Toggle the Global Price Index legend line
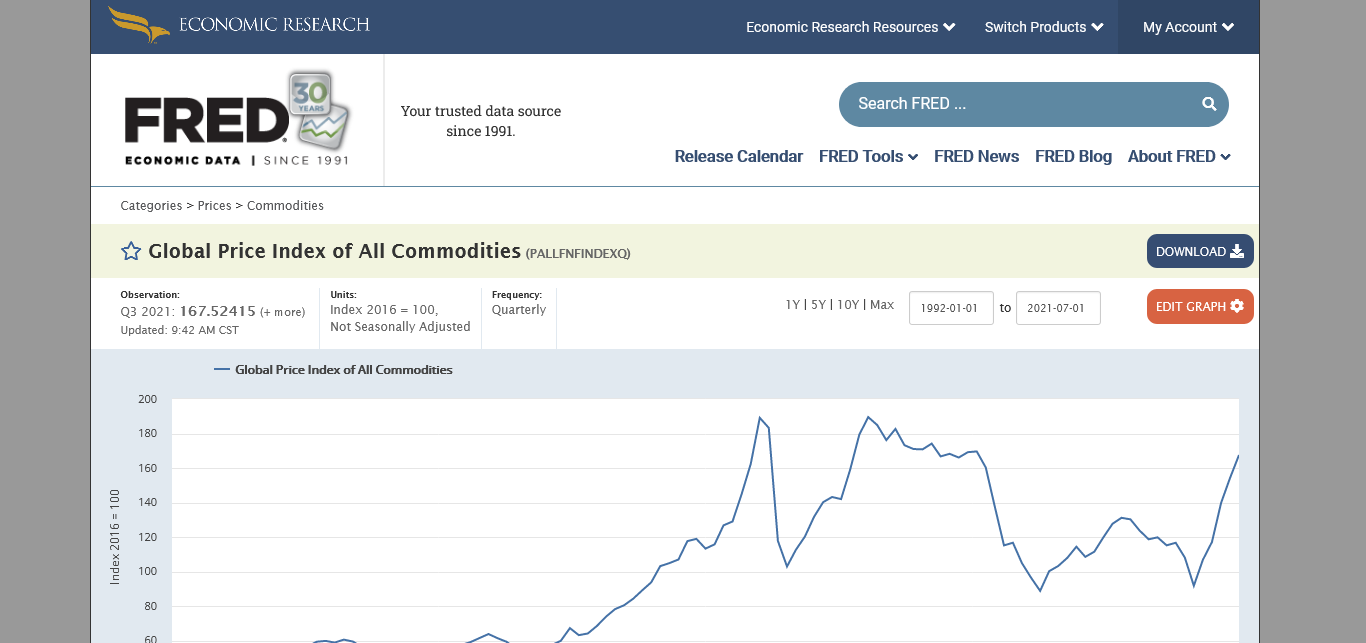The image size is (1366, 643). coord(333,370)
